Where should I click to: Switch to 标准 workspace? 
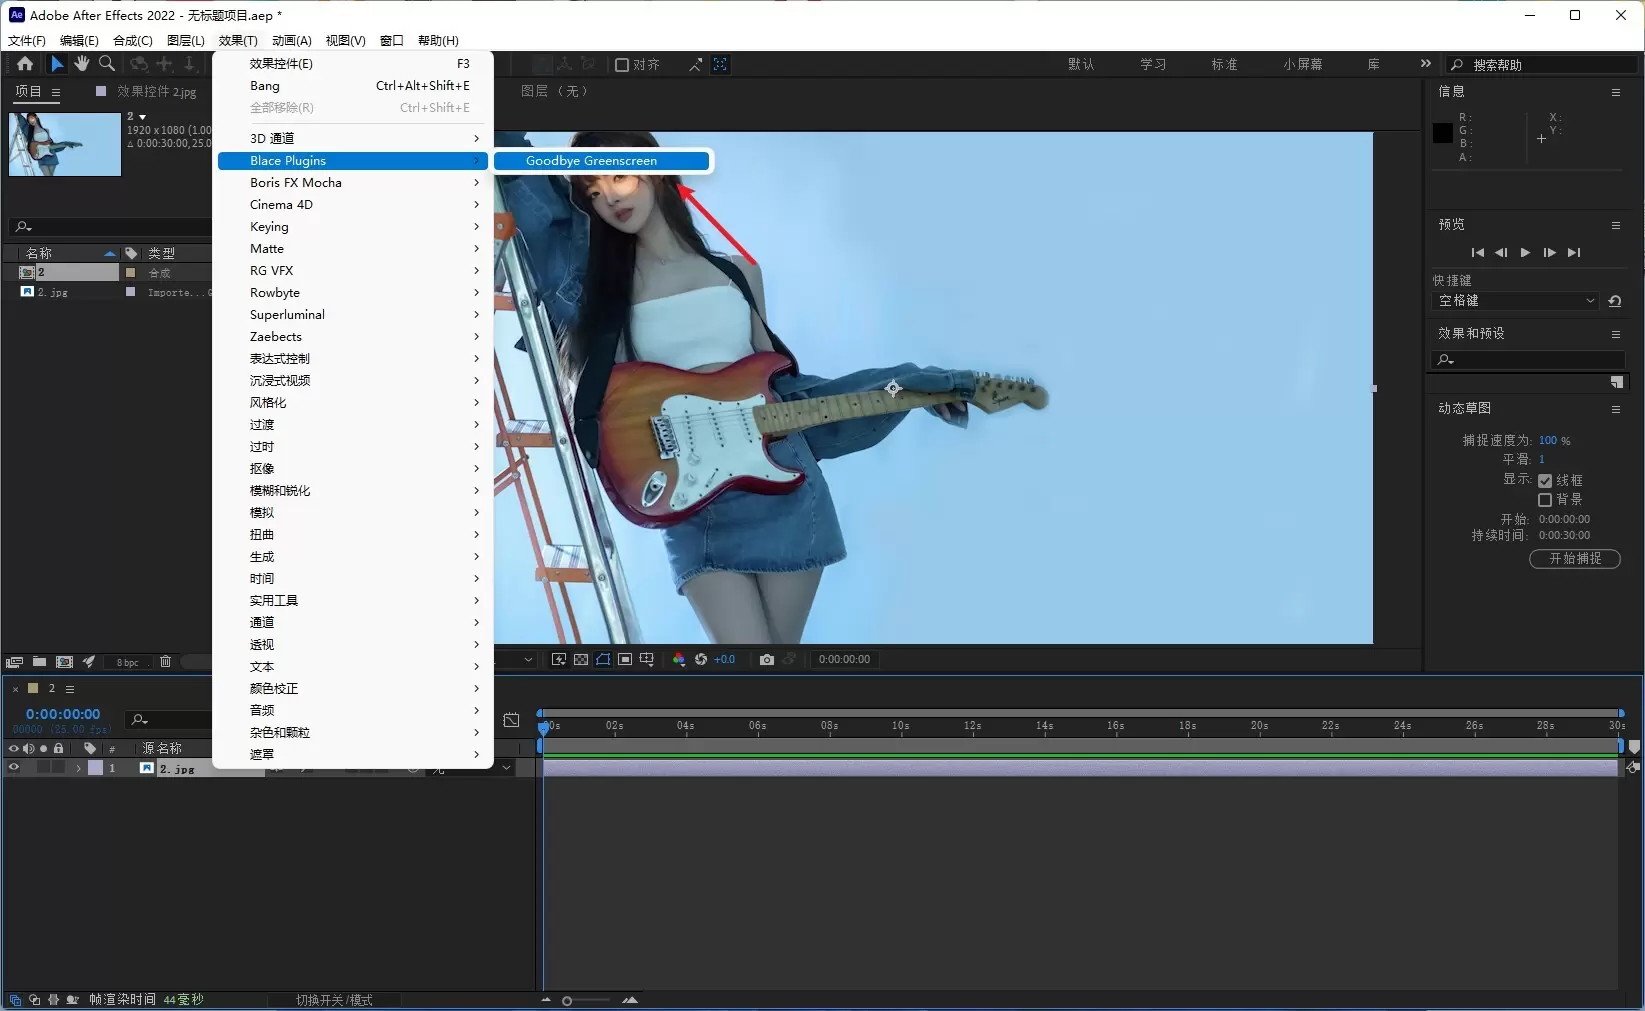[x=1224, y=64]
